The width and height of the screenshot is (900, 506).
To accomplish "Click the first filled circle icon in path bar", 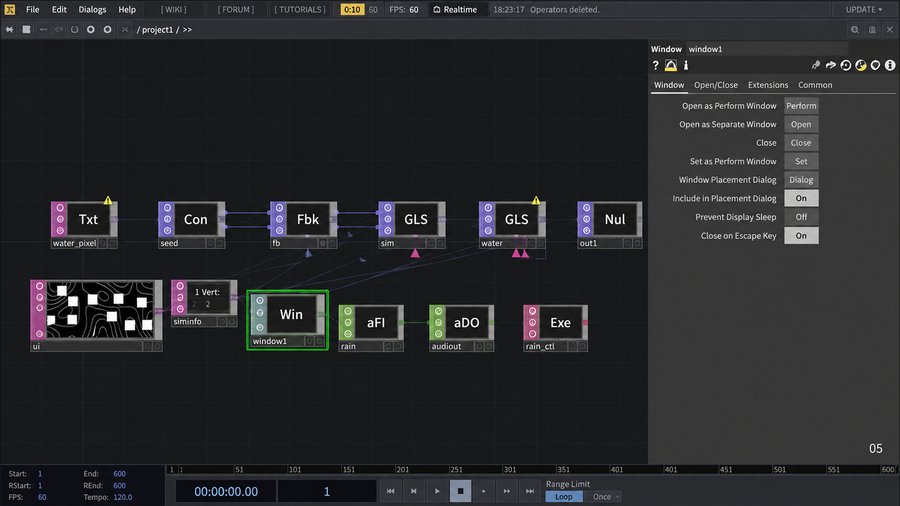I will (x=91, y=29).
